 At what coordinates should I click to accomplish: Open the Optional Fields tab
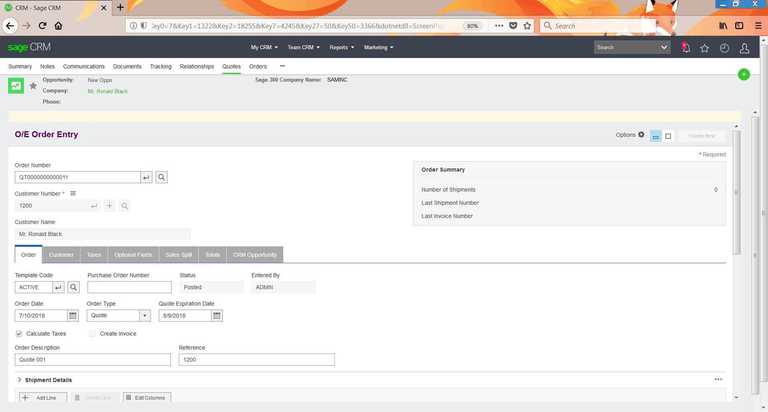coord(133,255)
